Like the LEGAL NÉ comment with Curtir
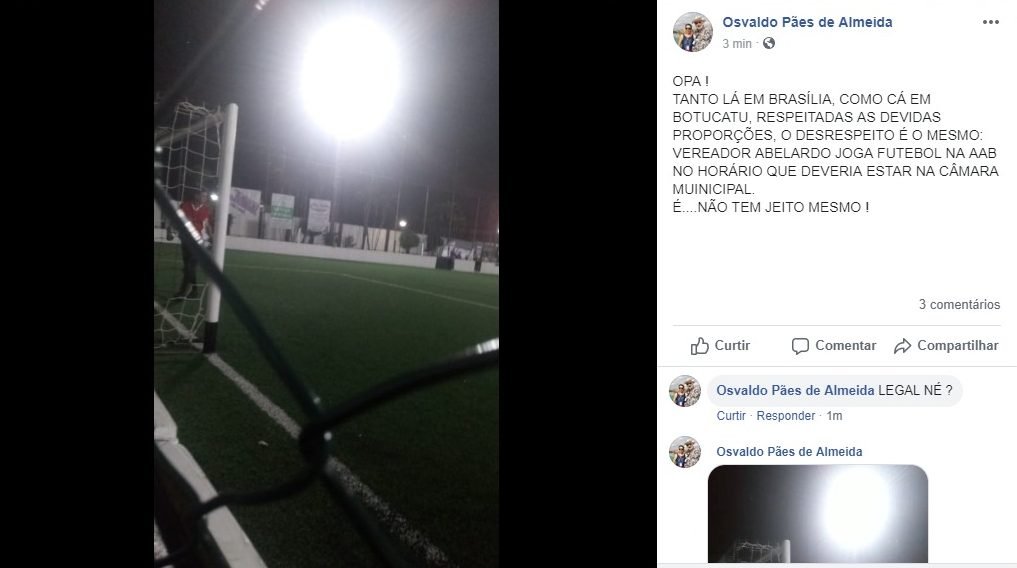This screenshot has height=568, width=1017. pyautogui.click(x=731, y=416)
